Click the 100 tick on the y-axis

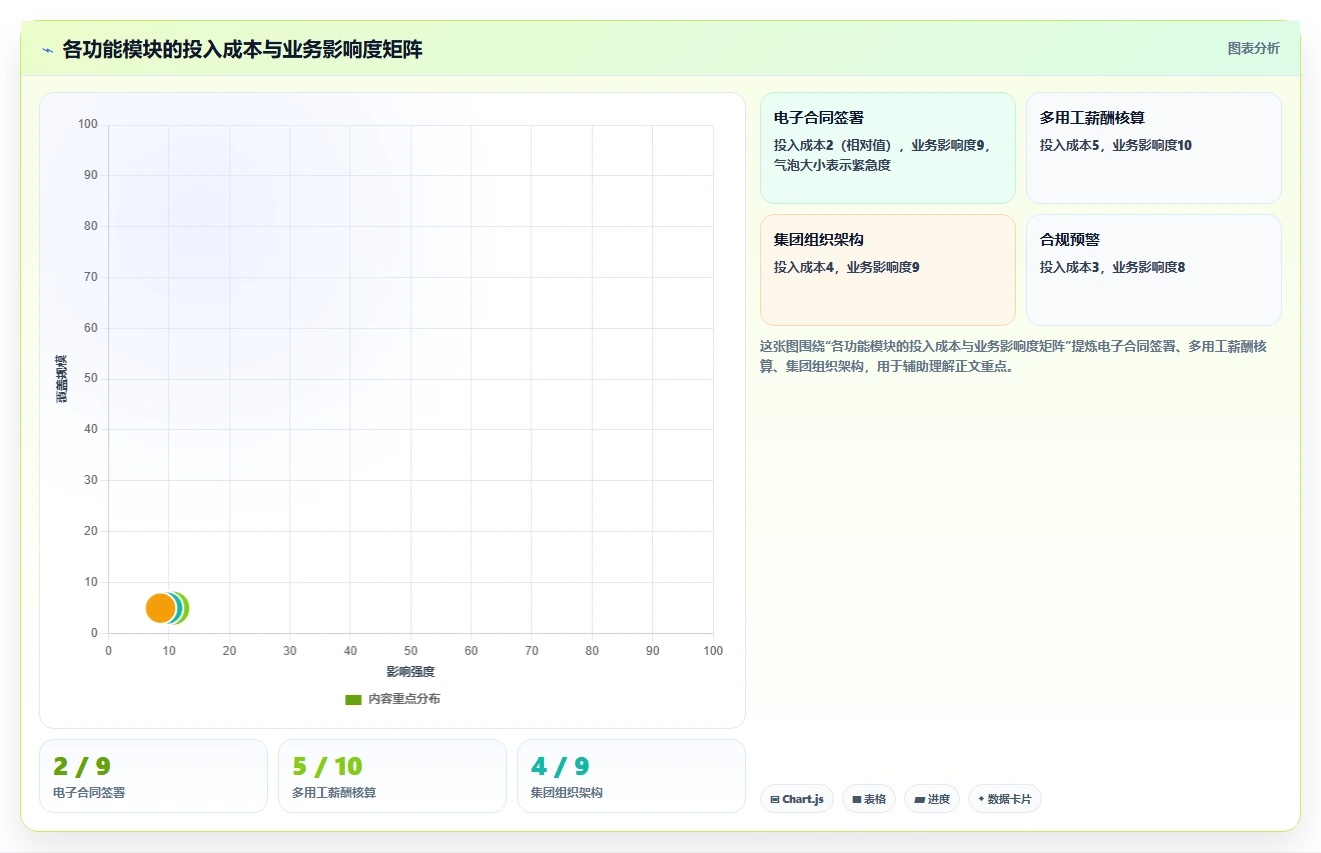point(88,124)
